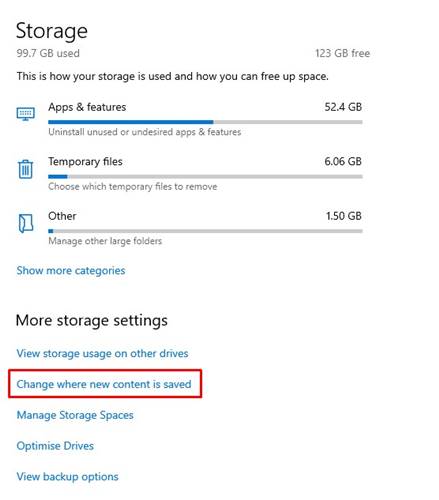The height and width of the screenshot is (500, 439).
Task: Click the 52.4 GB size value
Action: 343,107
